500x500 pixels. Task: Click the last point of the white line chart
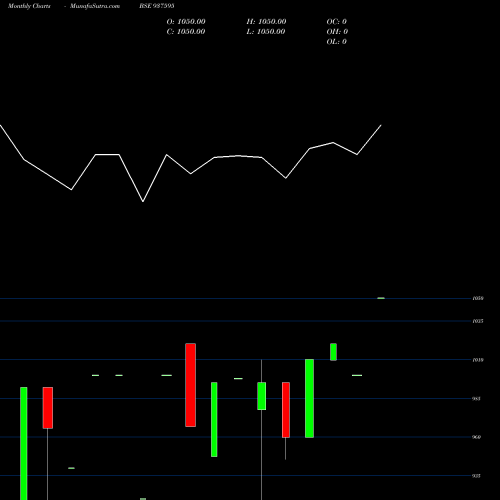[381, 125]
